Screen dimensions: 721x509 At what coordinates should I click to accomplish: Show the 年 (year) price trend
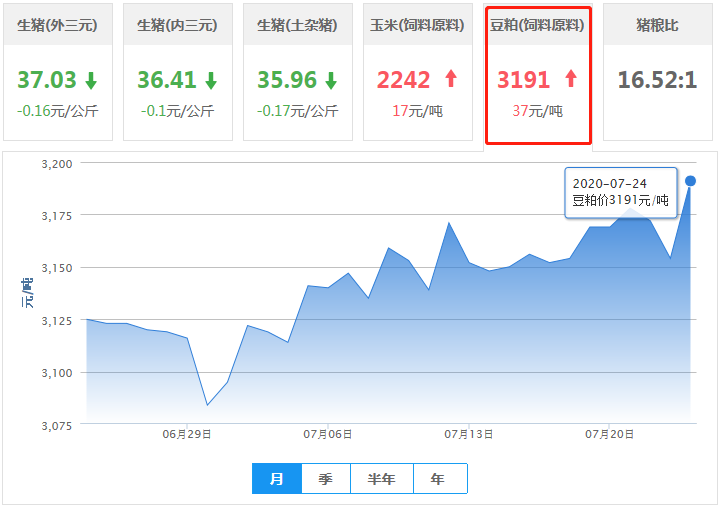pyautogui.click(x=438, y=479)
